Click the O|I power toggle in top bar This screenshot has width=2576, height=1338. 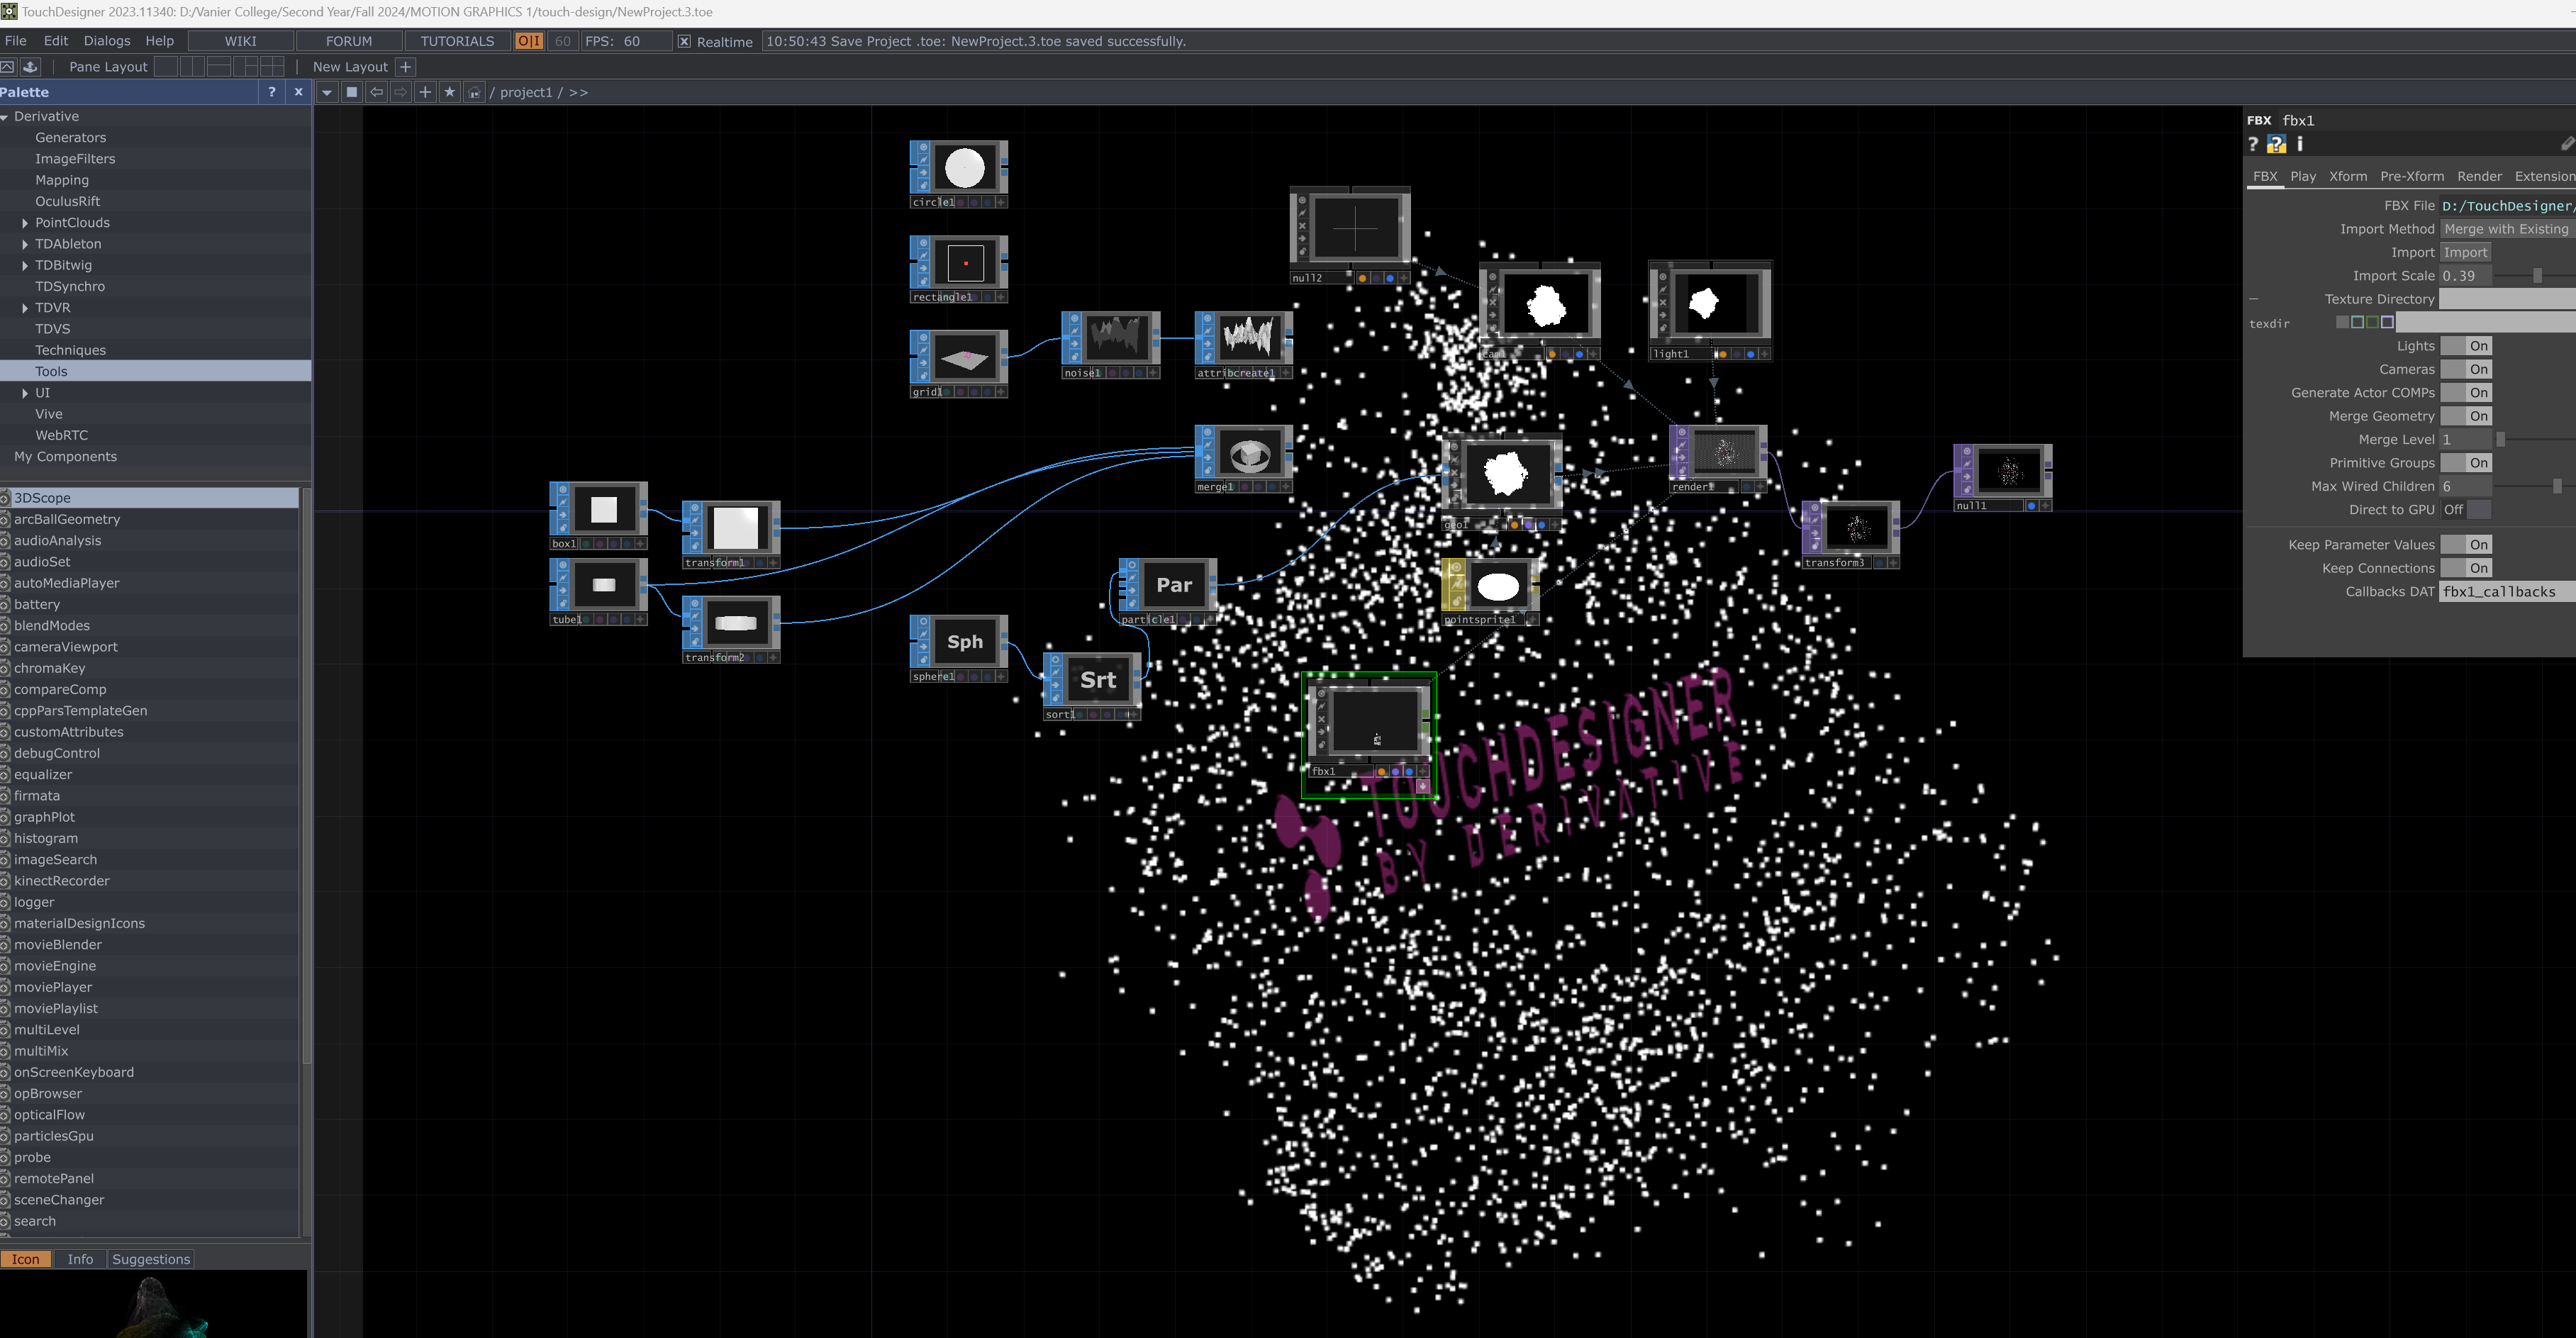[529, 41]
